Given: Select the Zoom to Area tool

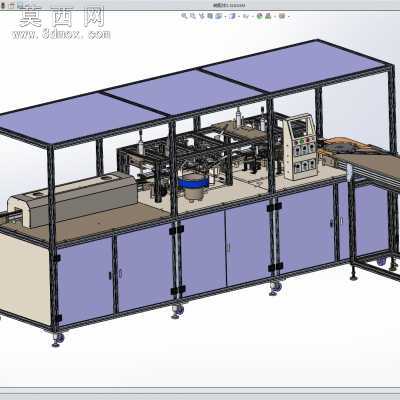Looking at the screenshot, I should [193, 16].
